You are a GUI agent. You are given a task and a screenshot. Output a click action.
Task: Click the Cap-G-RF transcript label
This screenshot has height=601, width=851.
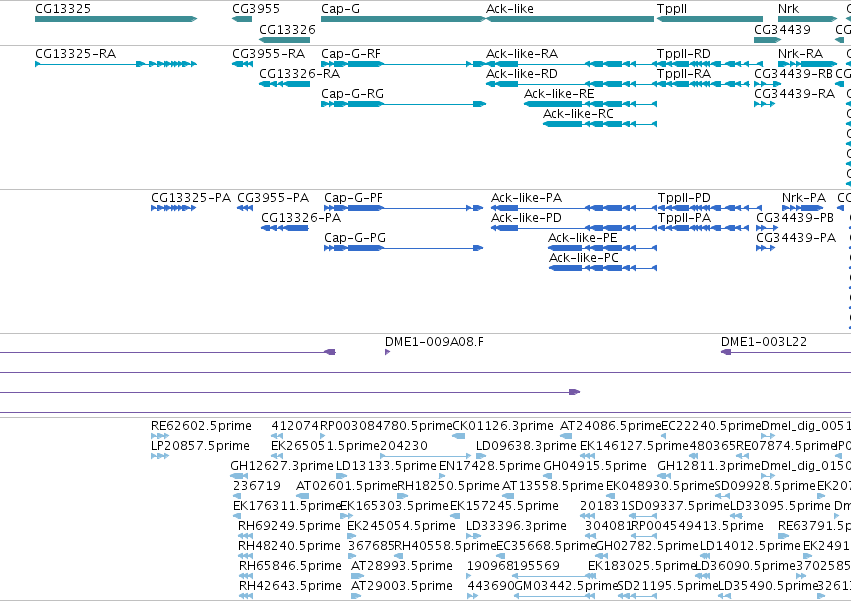351,54
